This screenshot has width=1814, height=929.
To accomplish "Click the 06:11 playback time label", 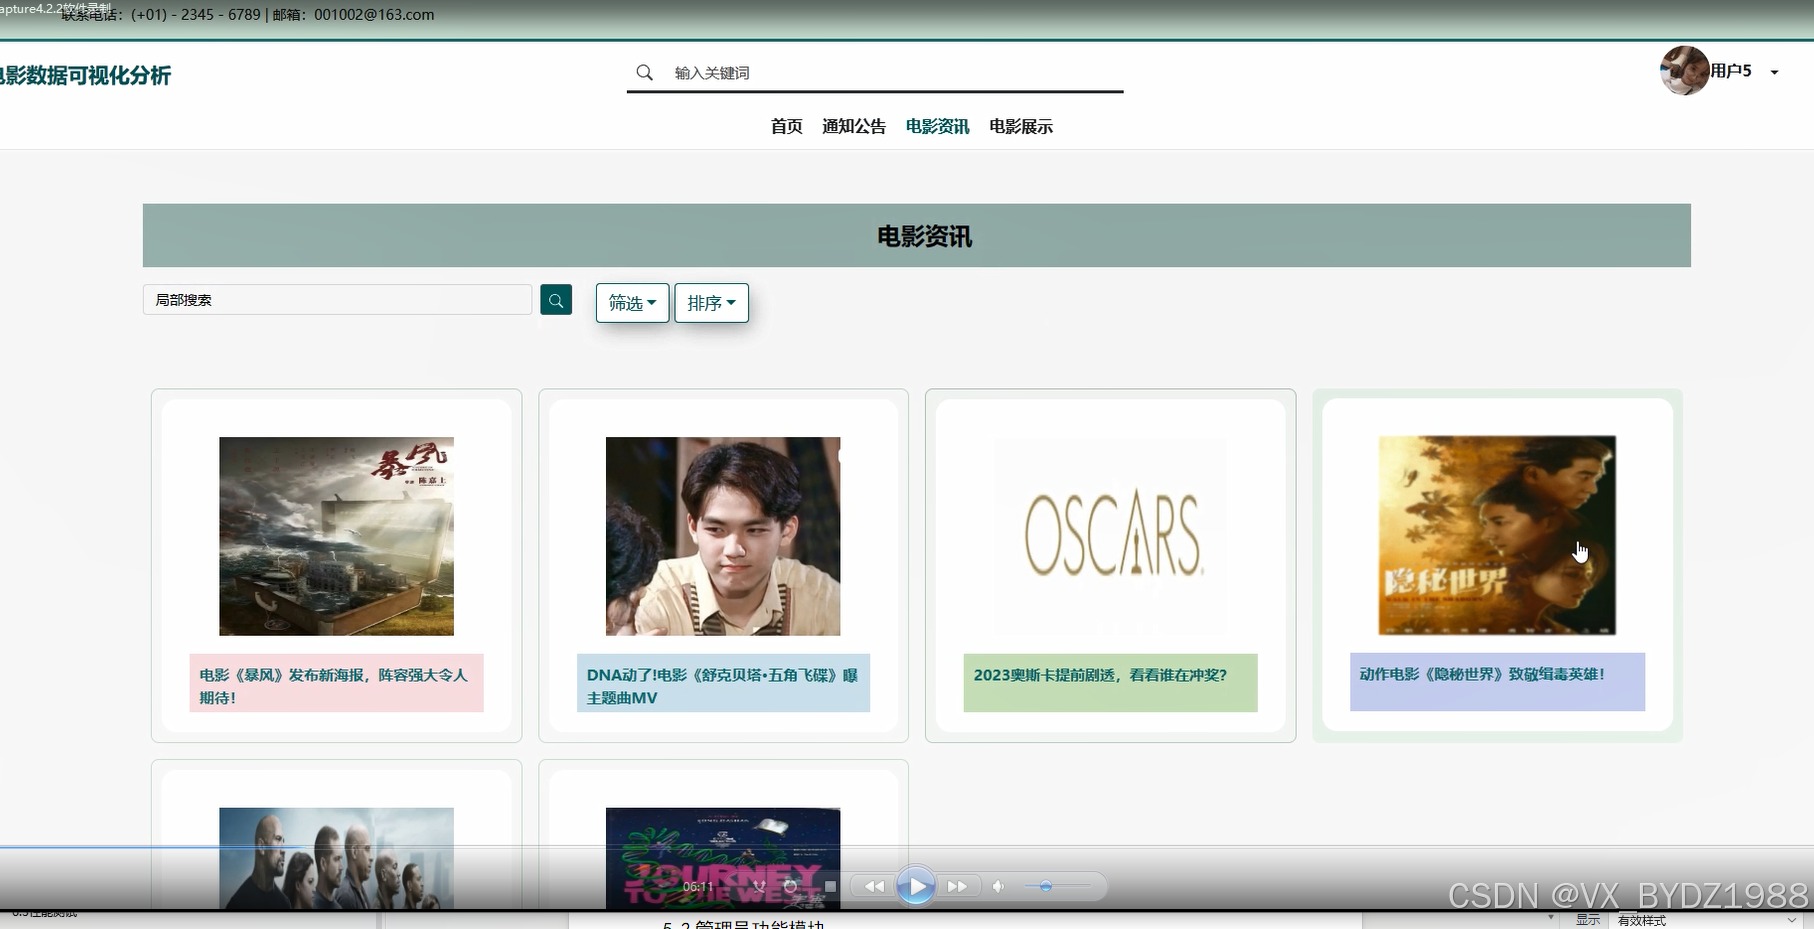I will [x=698, y=887].
